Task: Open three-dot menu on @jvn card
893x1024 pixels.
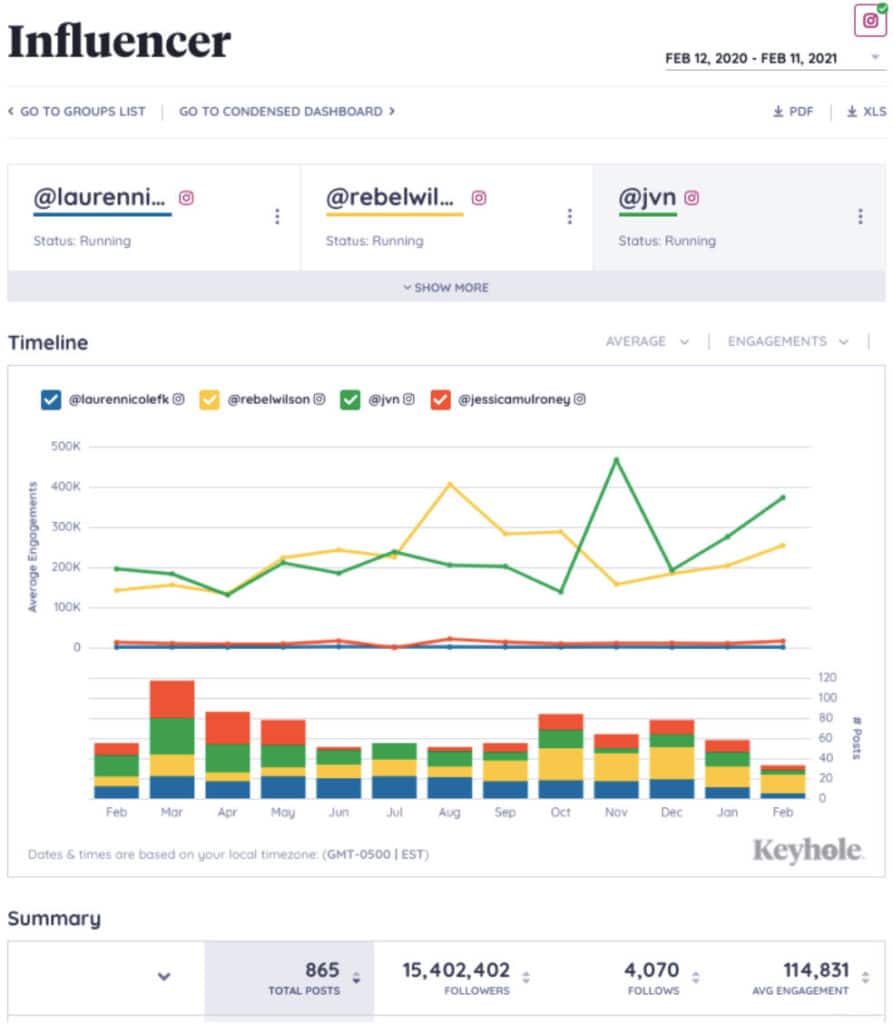Action: pyautogui.click(x=860, y=216)
